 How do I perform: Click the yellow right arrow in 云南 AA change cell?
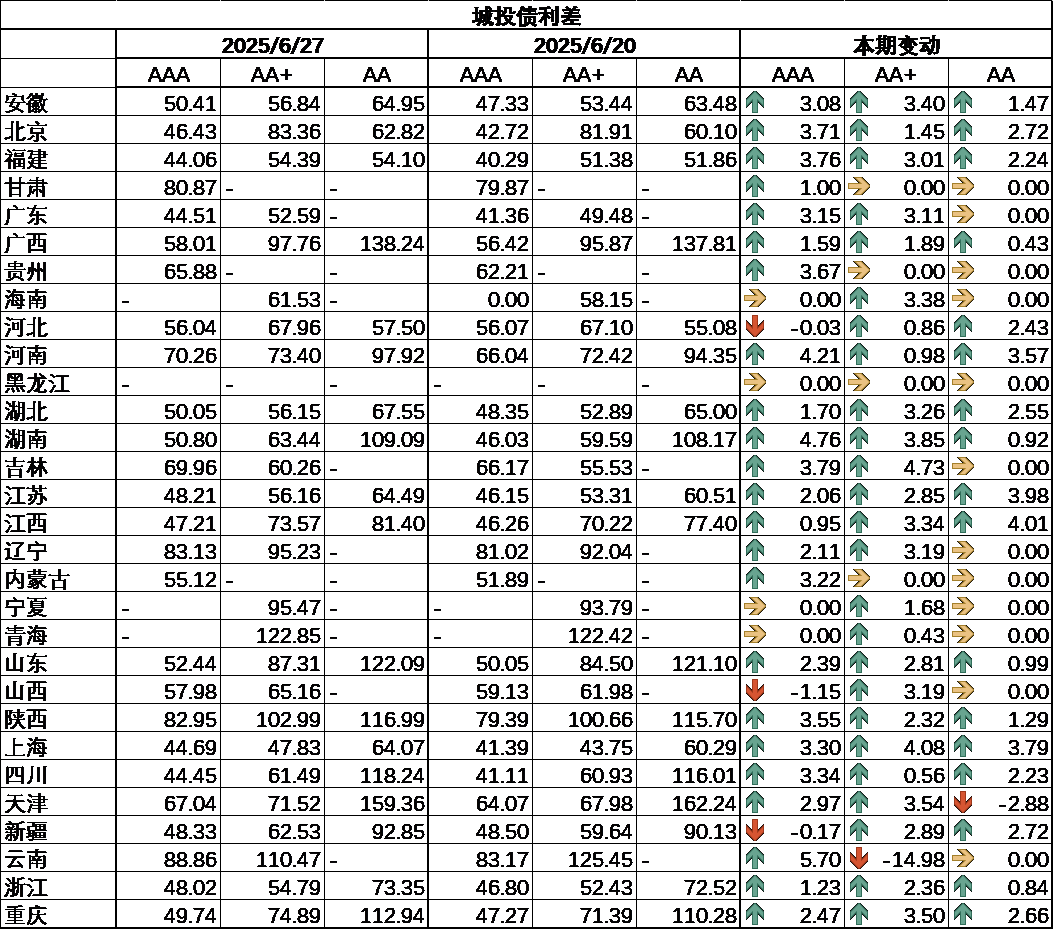point(963,858)
